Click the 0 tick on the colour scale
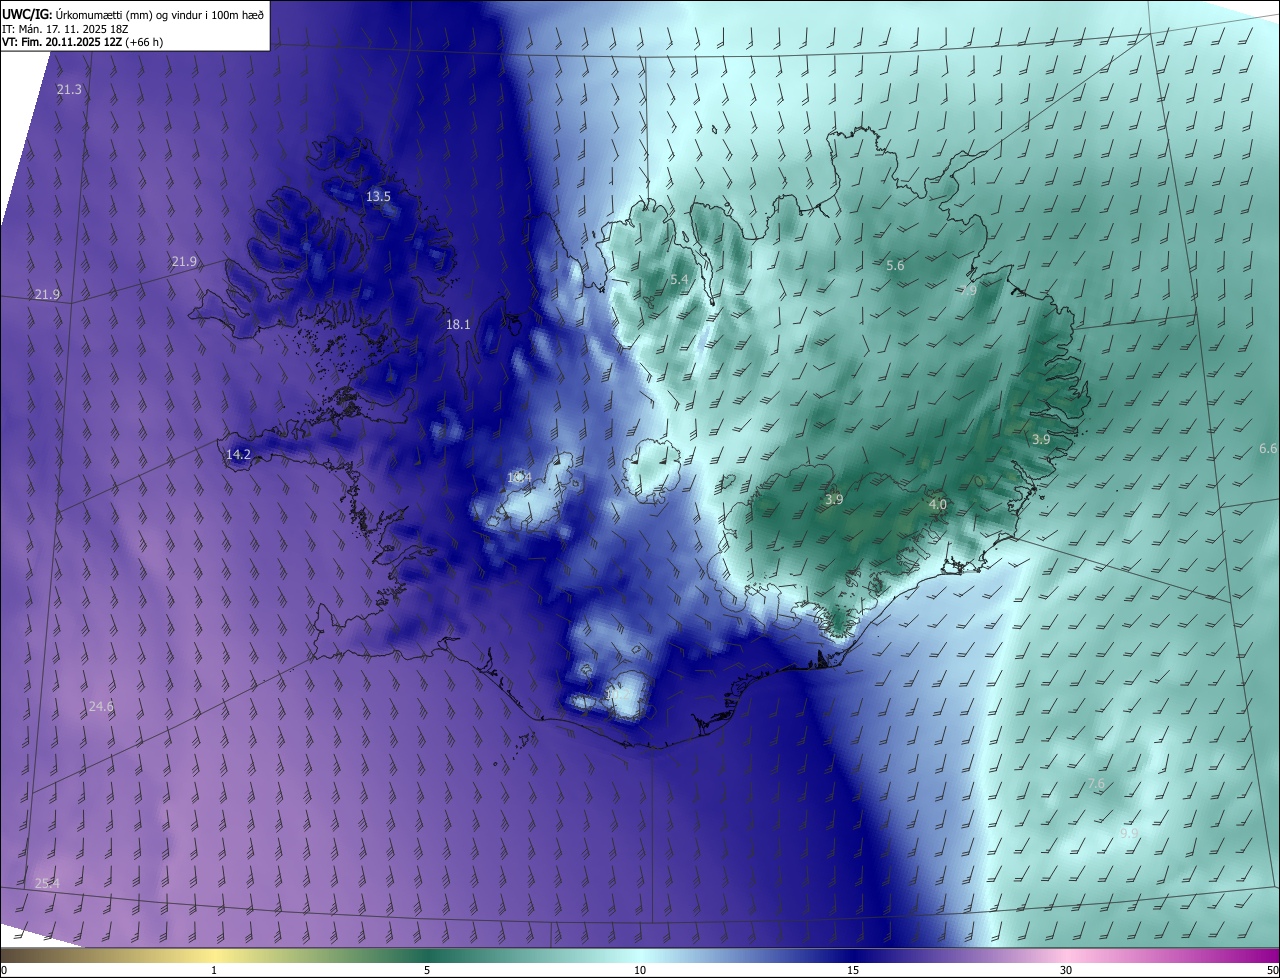The image size is (1280, 978). pos(4,971)
